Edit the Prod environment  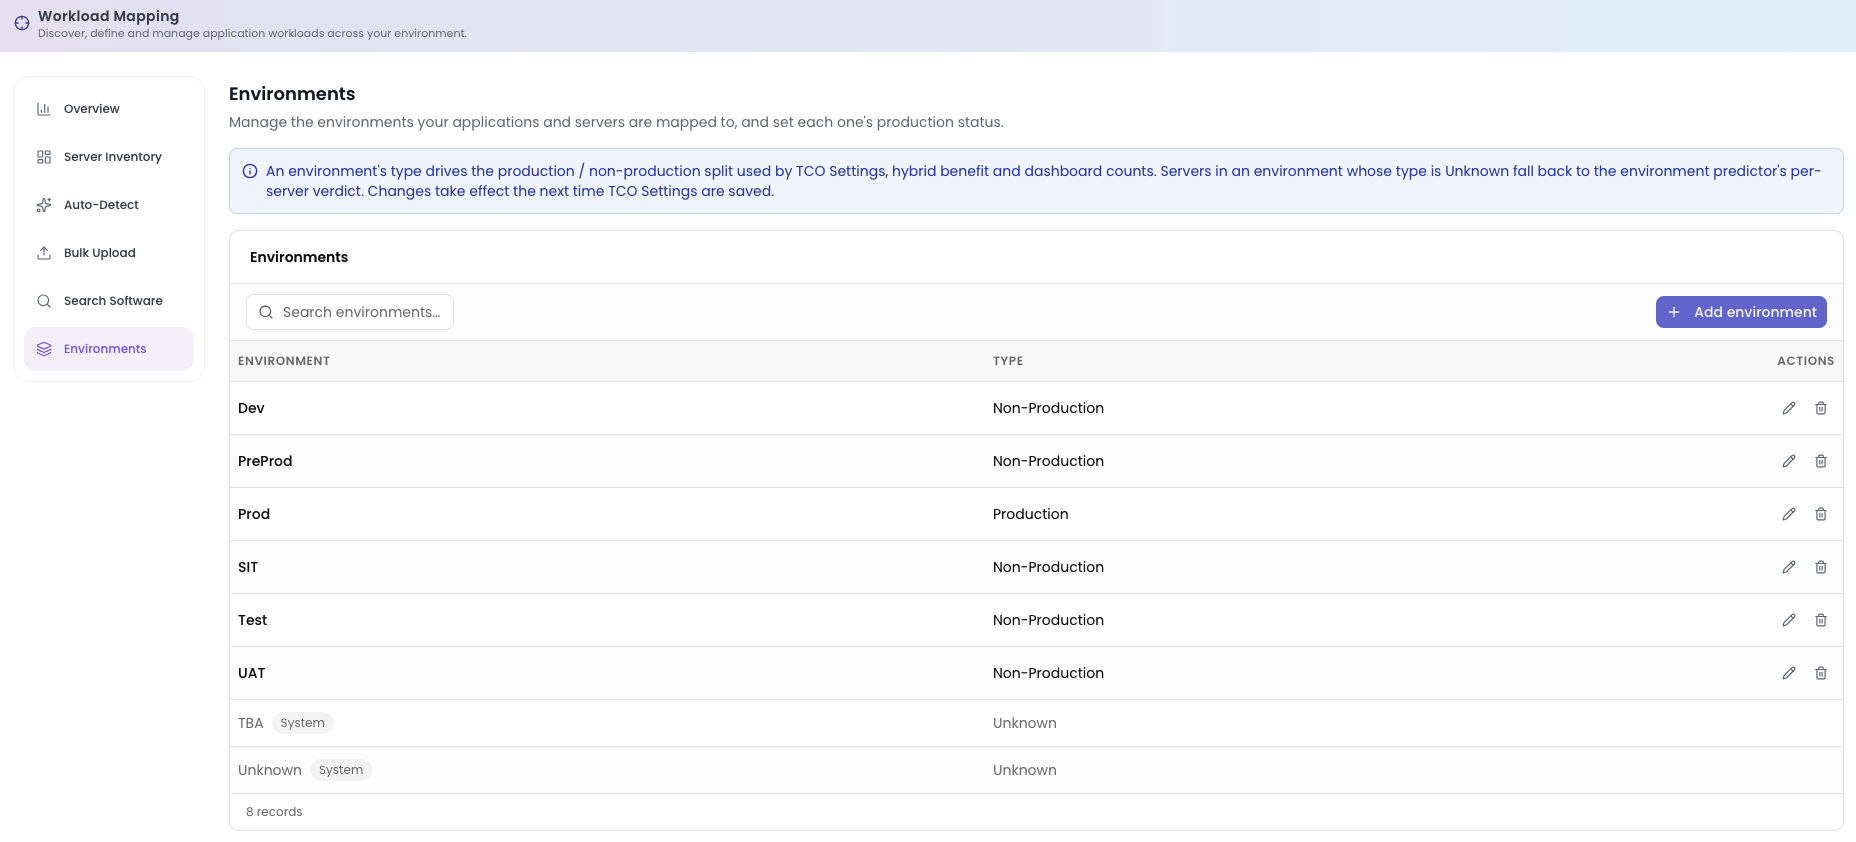click(1789, 514)
